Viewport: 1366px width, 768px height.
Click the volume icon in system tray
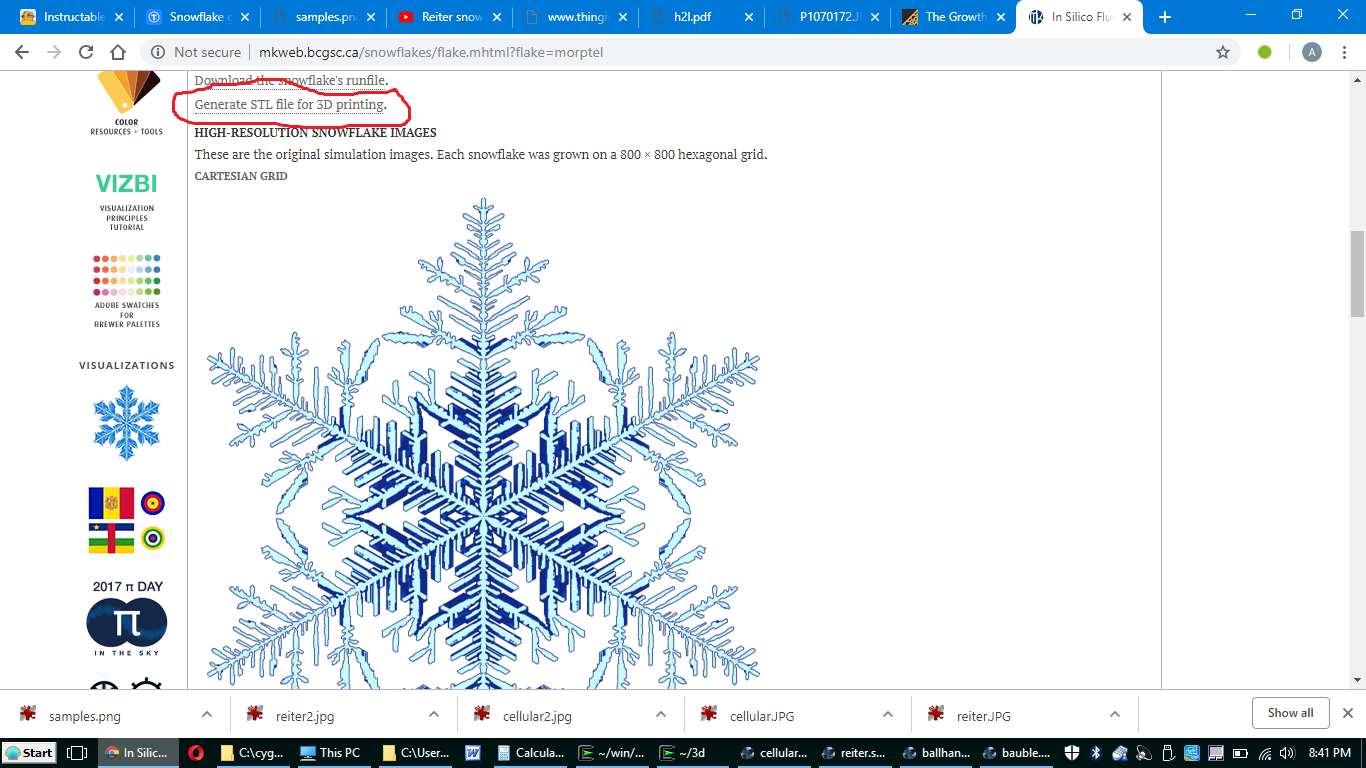tap(1286, 753)
